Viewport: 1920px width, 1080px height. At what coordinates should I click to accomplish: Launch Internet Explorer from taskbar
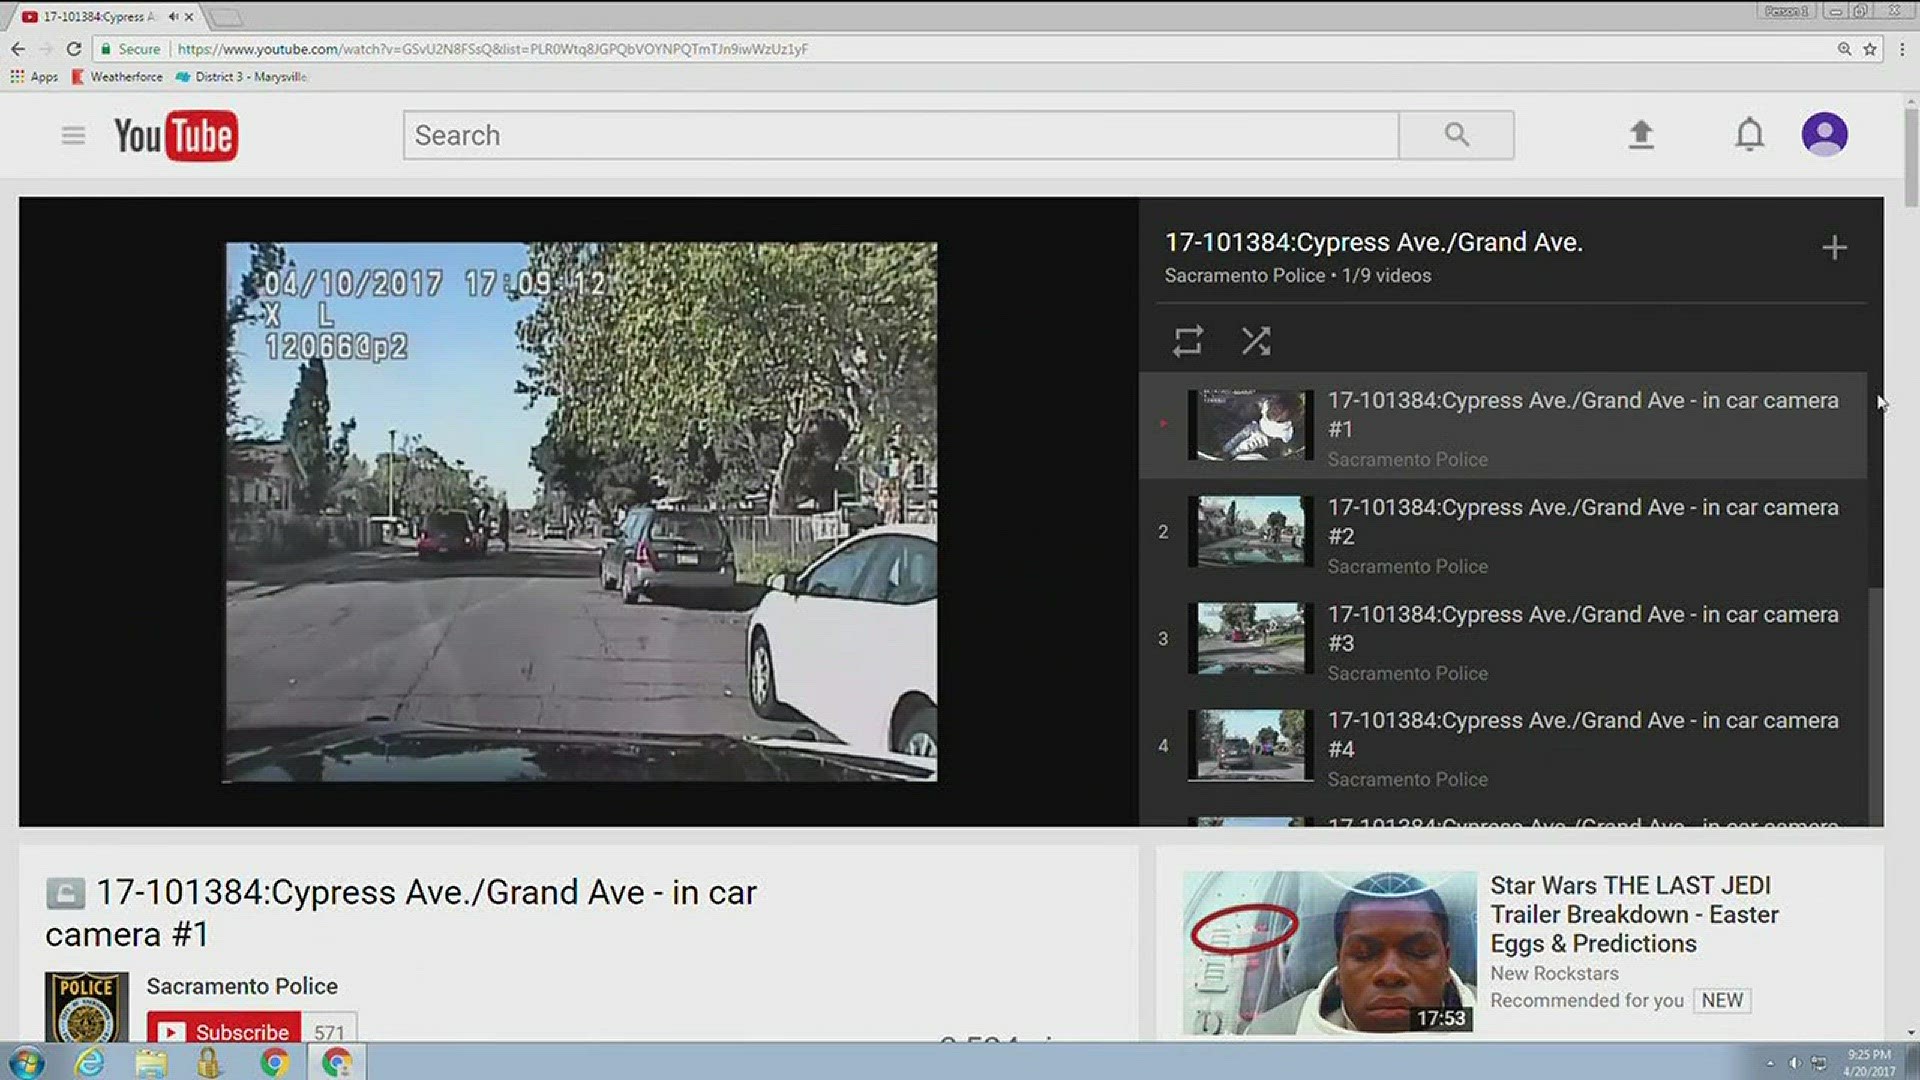point(89,1062)
